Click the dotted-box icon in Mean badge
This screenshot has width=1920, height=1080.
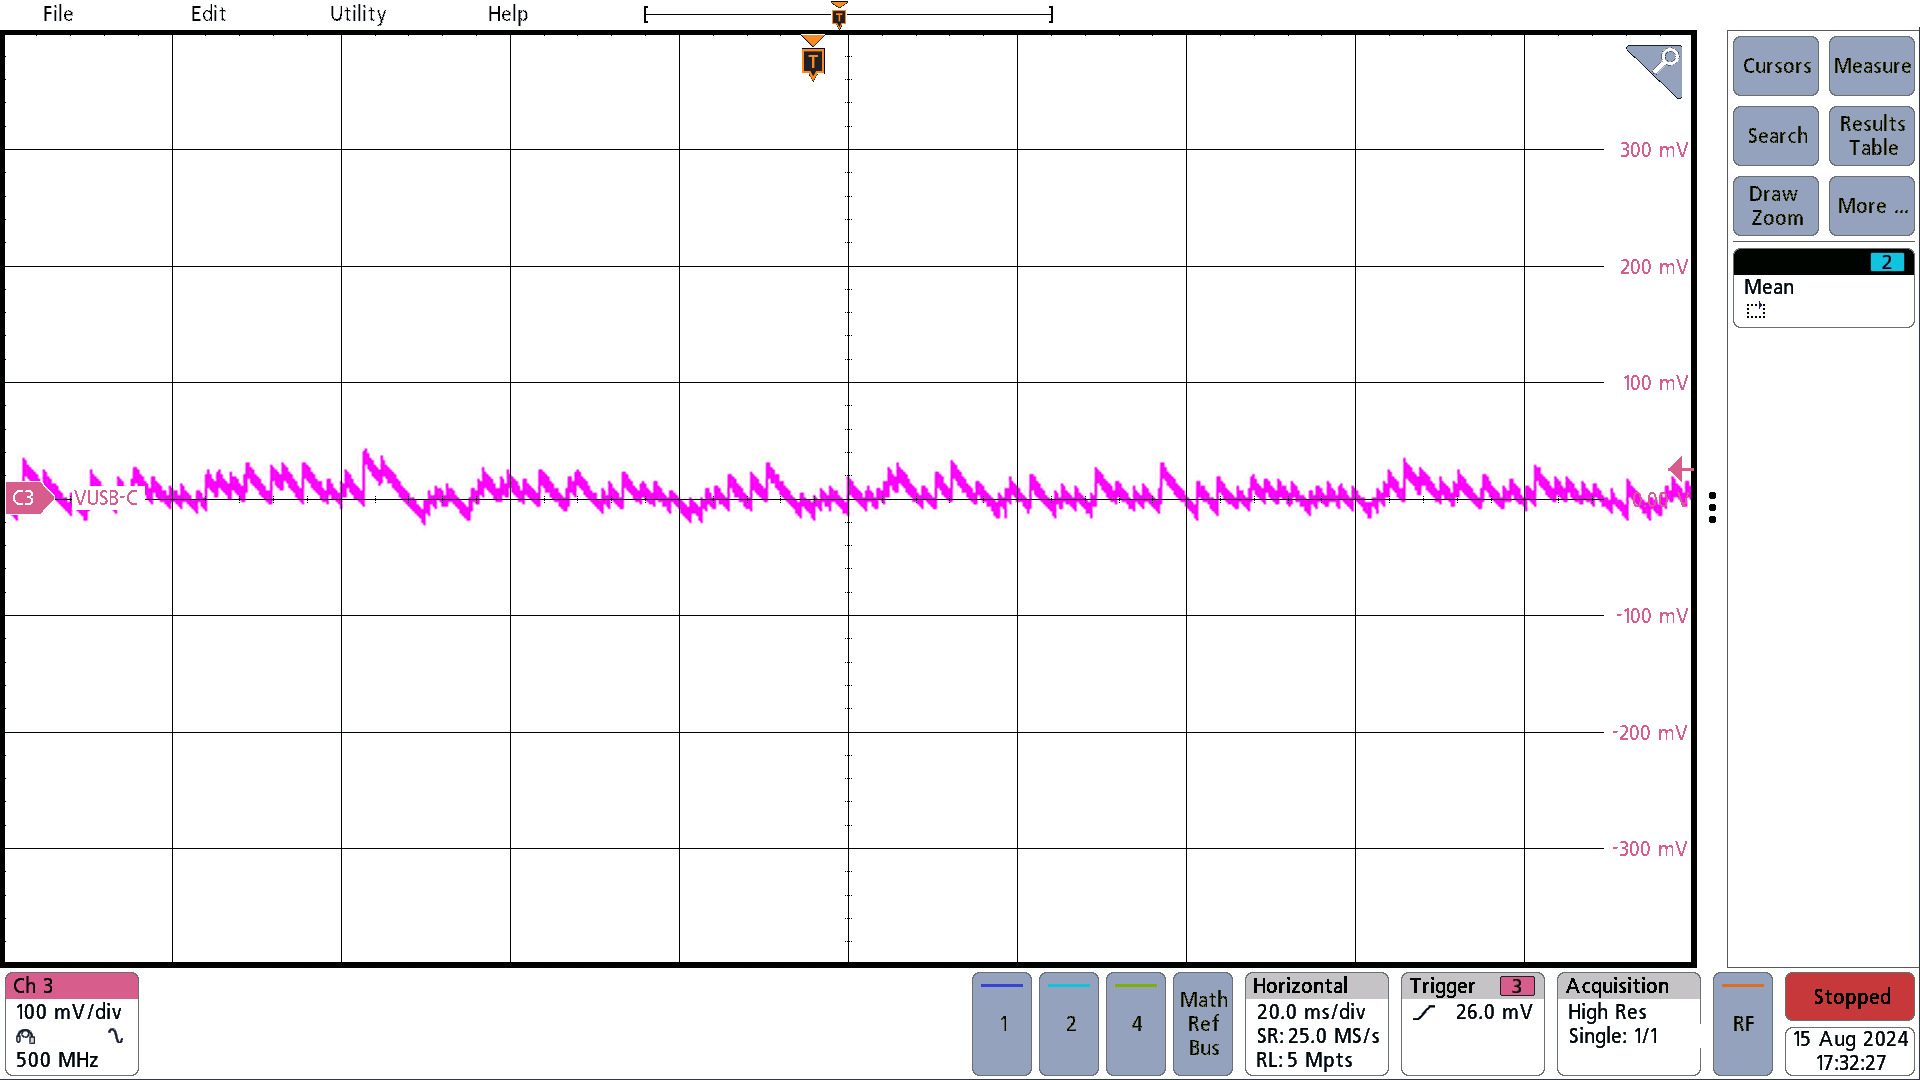point(1756,311)
